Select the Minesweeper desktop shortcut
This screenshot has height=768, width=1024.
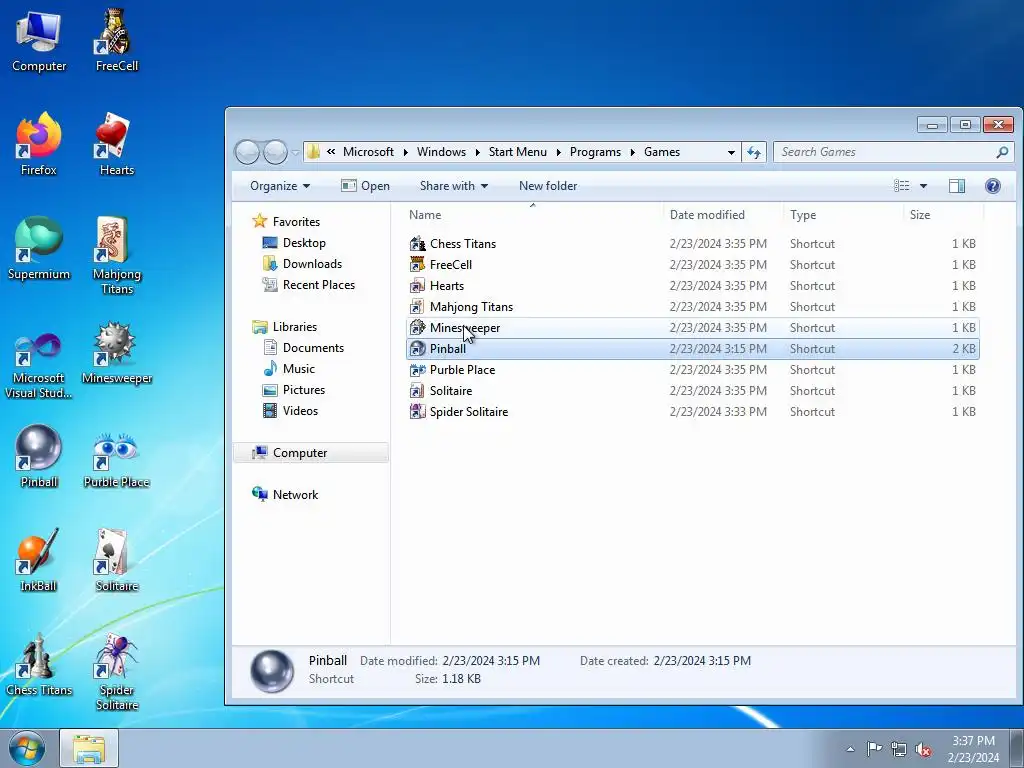(116, 353)
